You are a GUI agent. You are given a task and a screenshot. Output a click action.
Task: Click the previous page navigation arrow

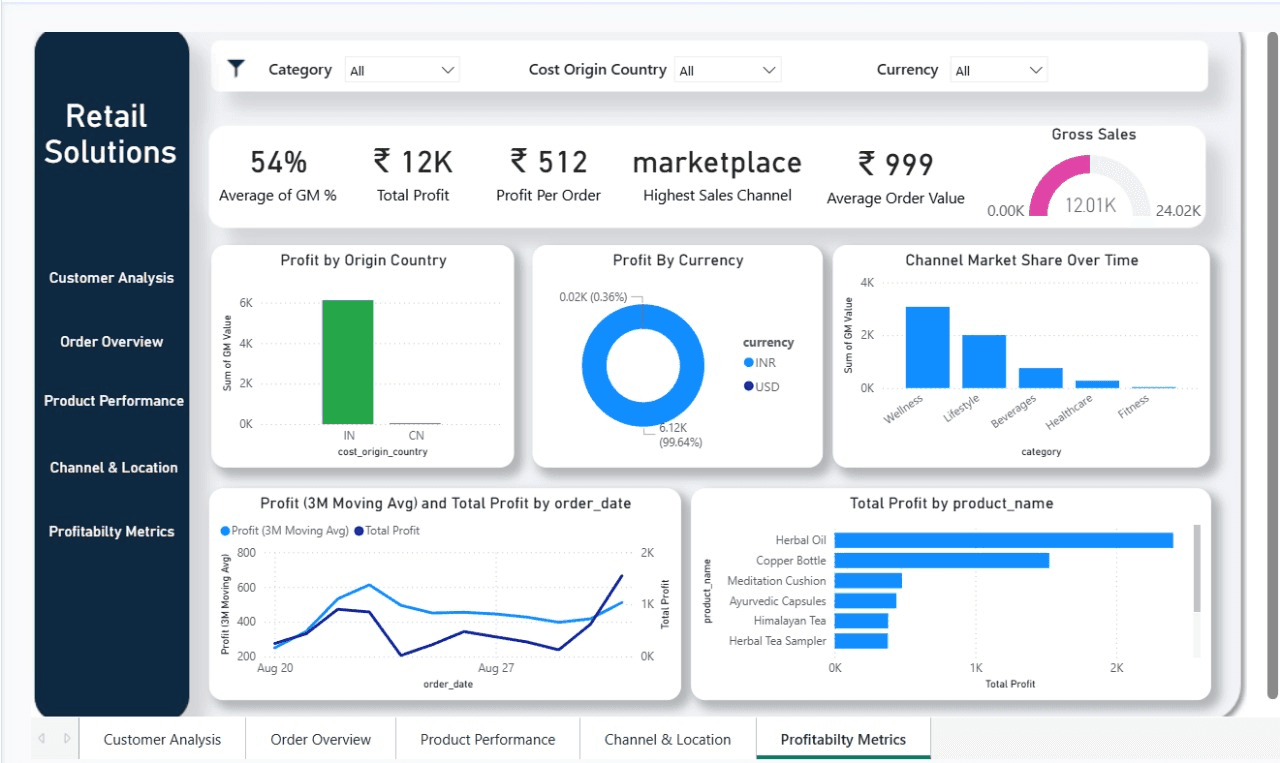(44, 738)
